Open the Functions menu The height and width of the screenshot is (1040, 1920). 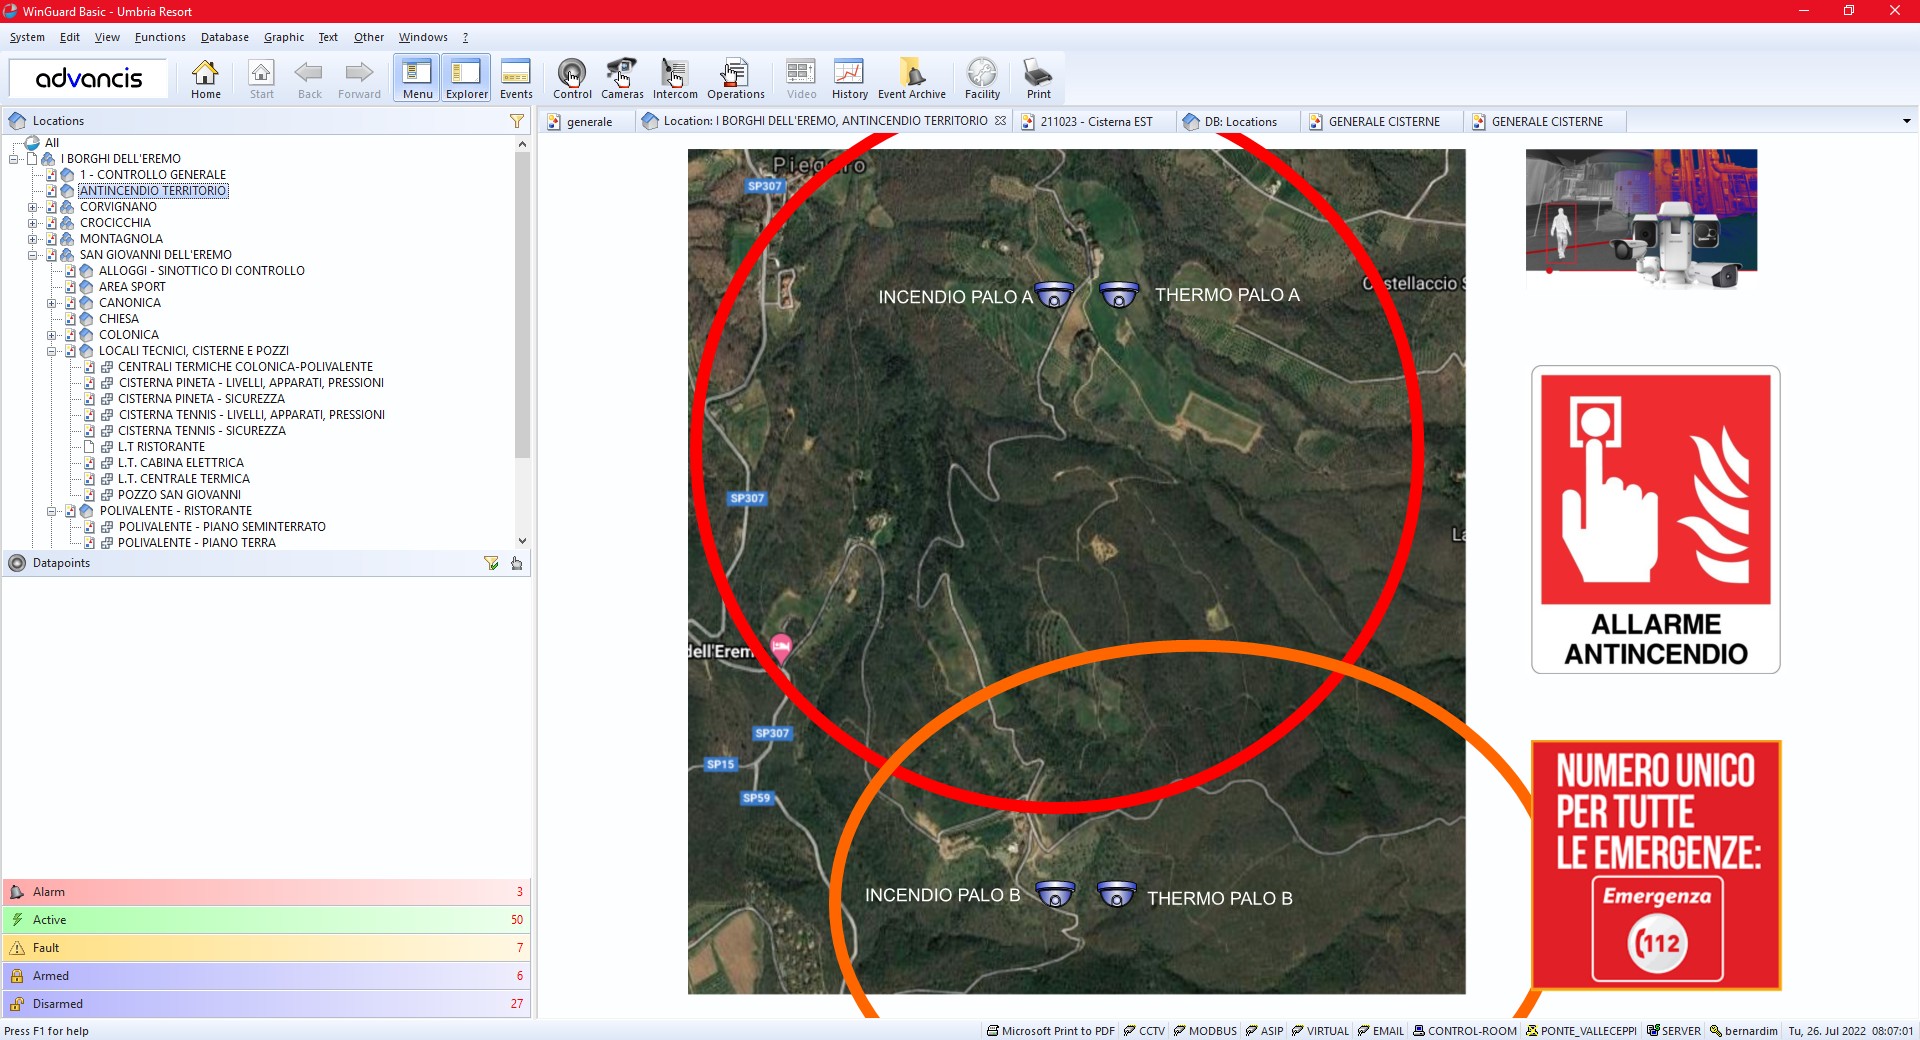click(x=160, y=37)
